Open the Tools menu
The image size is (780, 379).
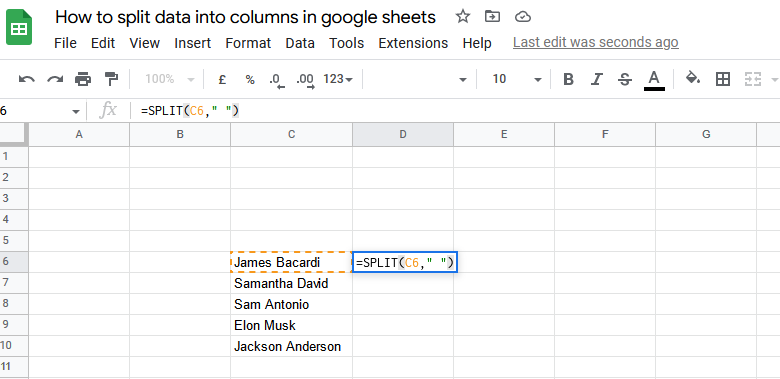347,43
